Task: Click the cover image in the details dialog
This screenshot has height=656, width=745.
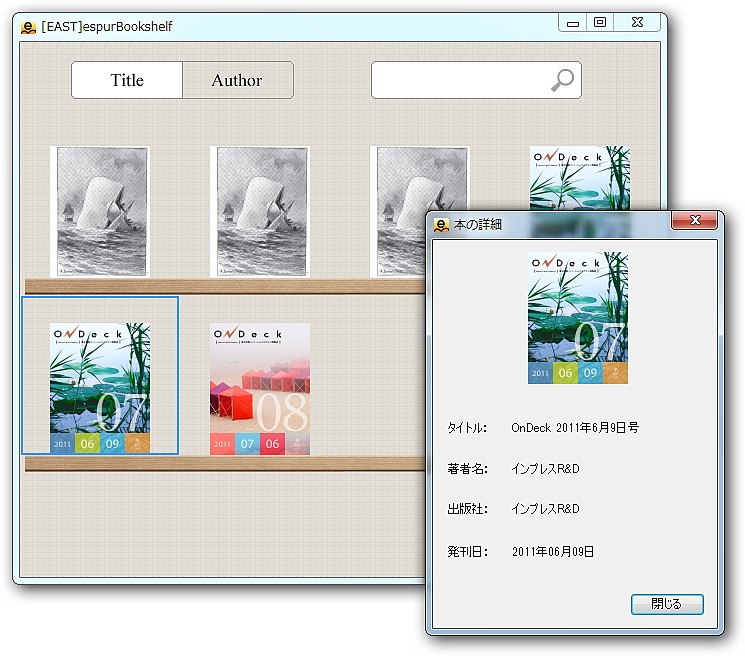Action: coord(578,318)
